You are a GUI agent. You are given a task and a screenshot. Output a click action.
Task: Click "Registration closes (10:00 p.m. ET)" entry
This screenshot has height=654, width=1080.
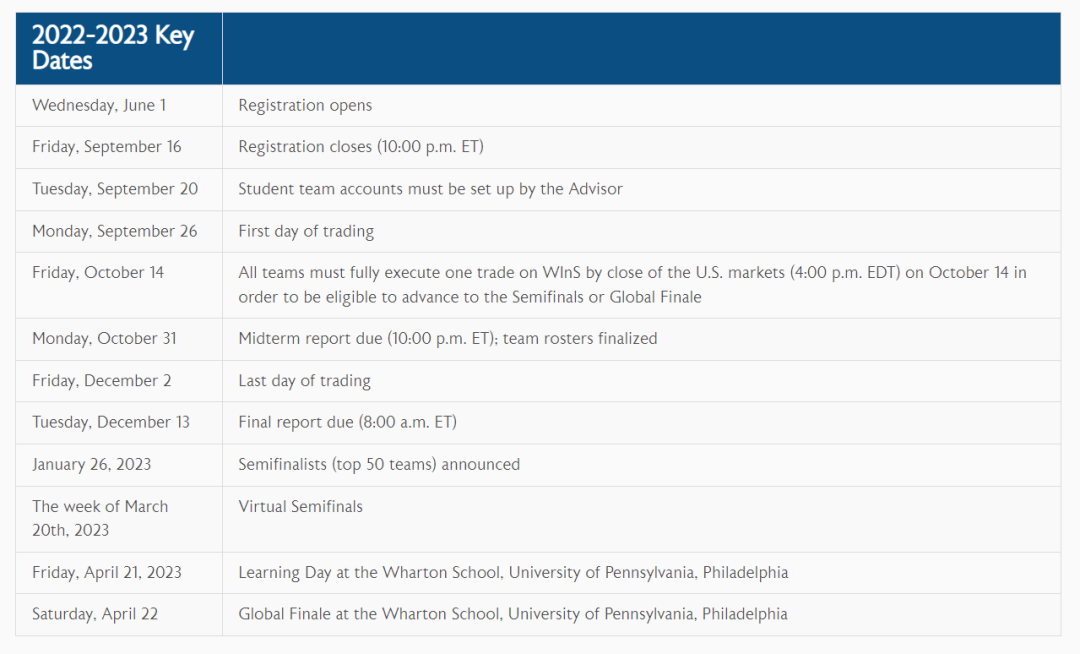[361, 147]
